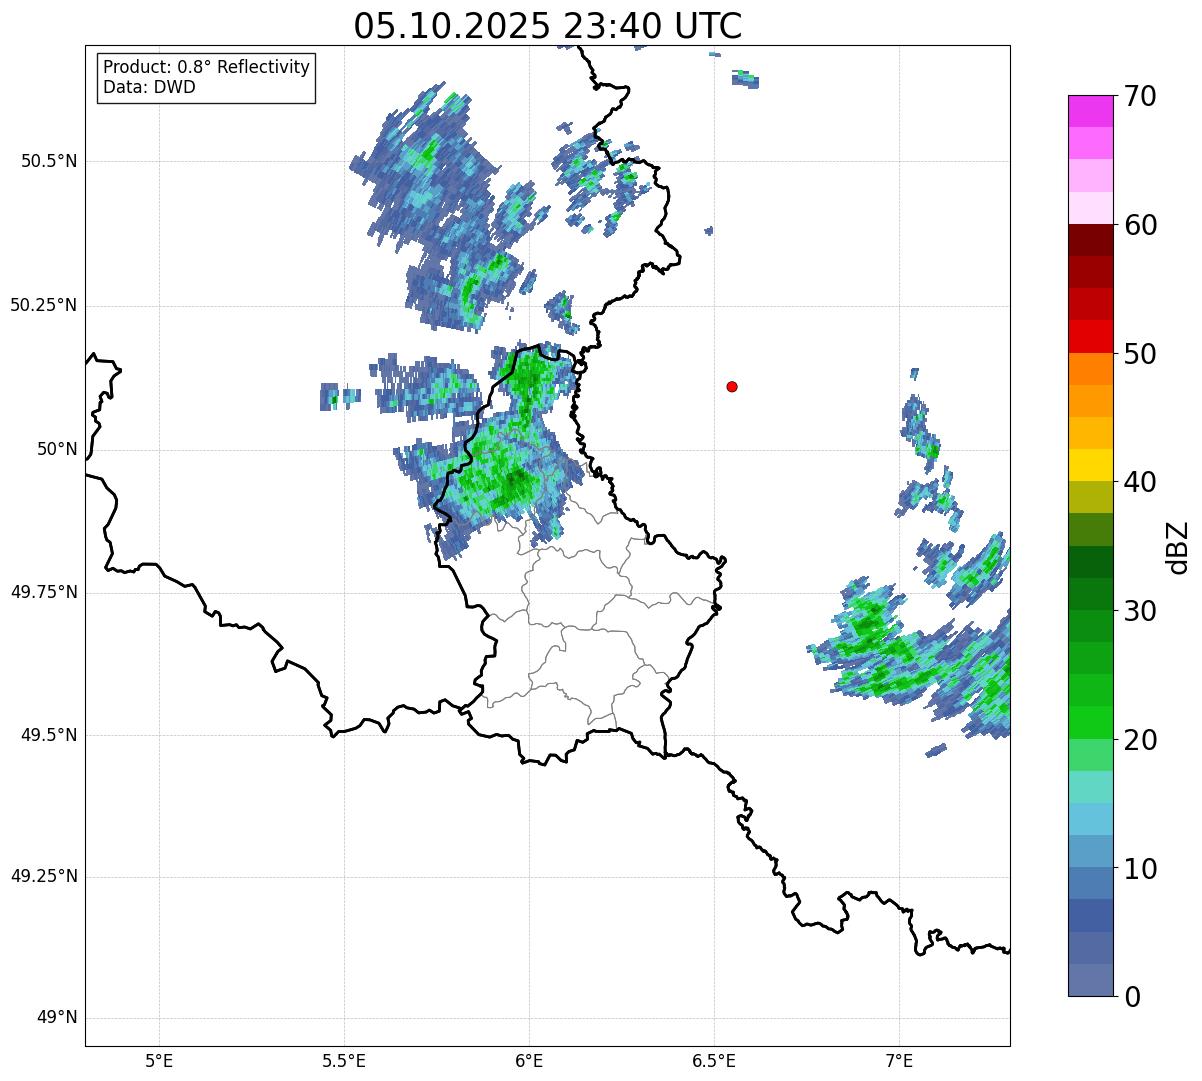Click the latitude label "49.5°N"
Screen dimensions: 1202x1081
tap(49, 735)
